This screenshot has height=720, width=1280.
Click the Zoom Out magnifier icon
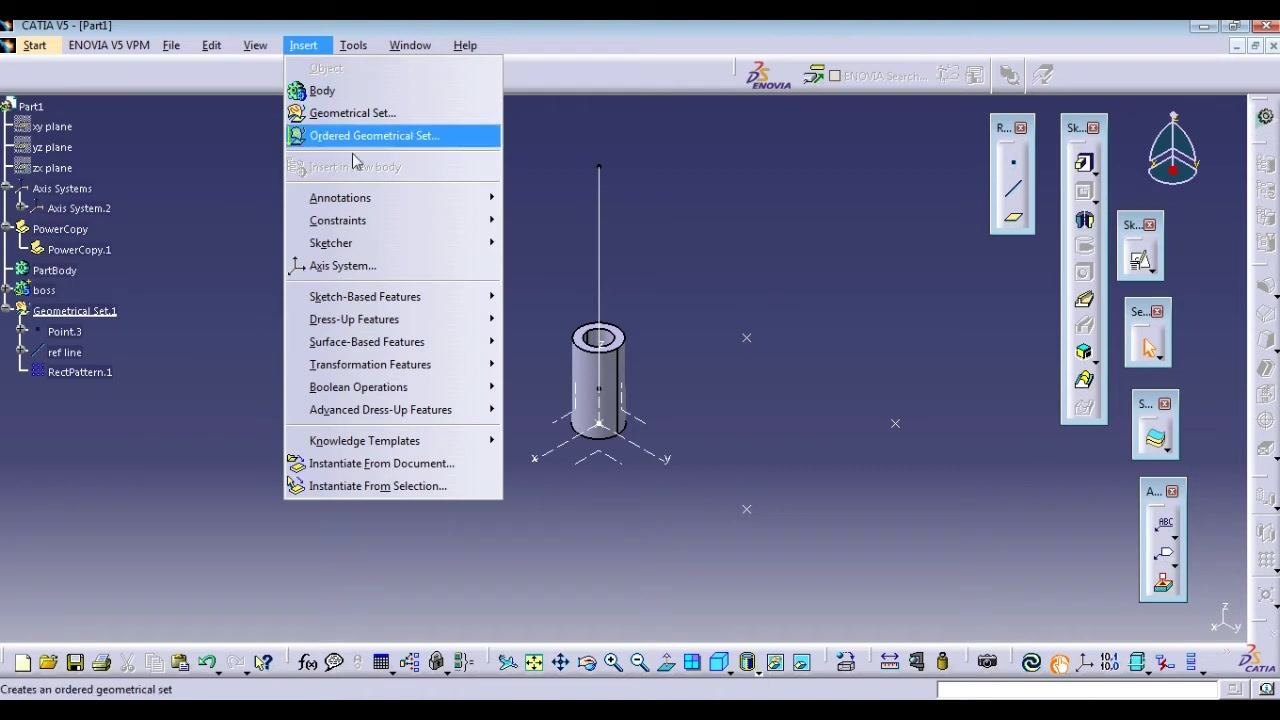tap(639, 662)
